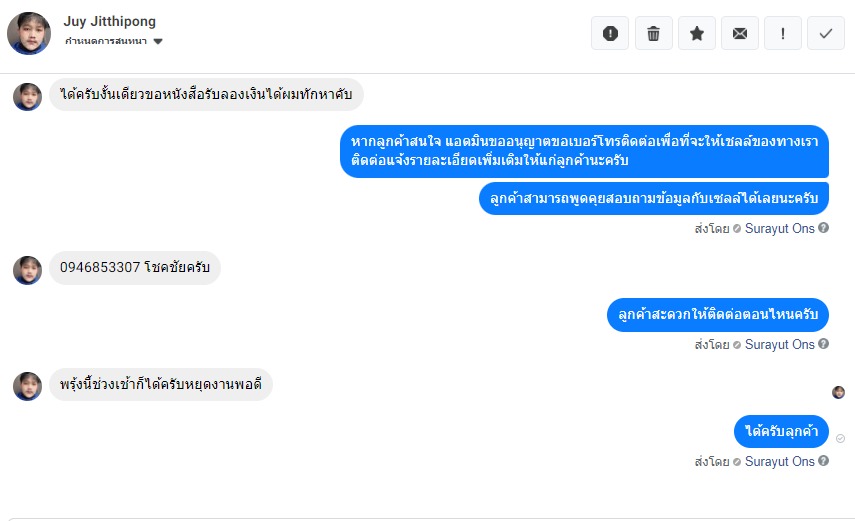Delete conversation with the trash icon
This screenshot has height=521, width=855.
[x=653, y=33]
